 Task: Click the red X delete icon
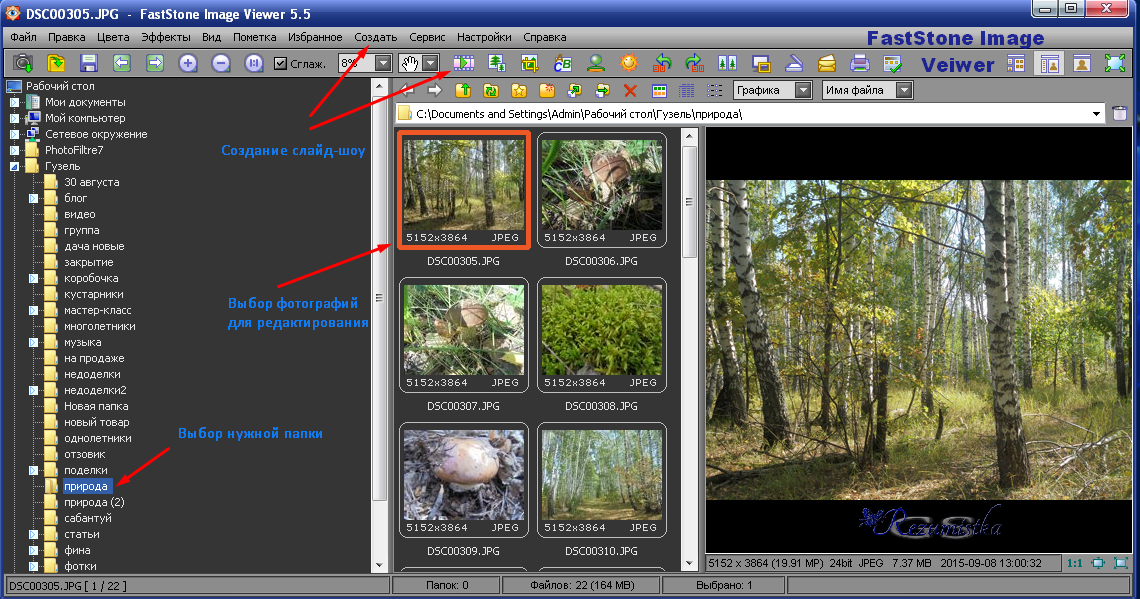click(630, 90)
